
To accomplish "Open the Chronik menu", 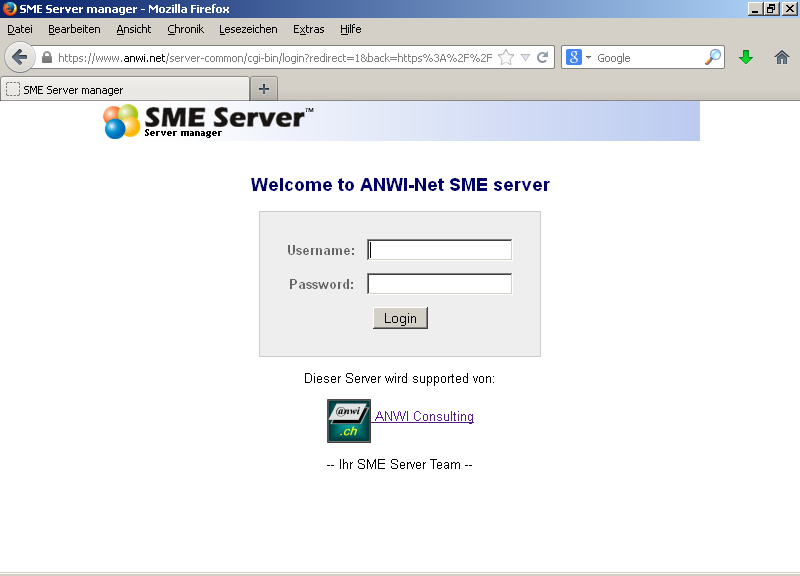I will [x=185, y=29].
